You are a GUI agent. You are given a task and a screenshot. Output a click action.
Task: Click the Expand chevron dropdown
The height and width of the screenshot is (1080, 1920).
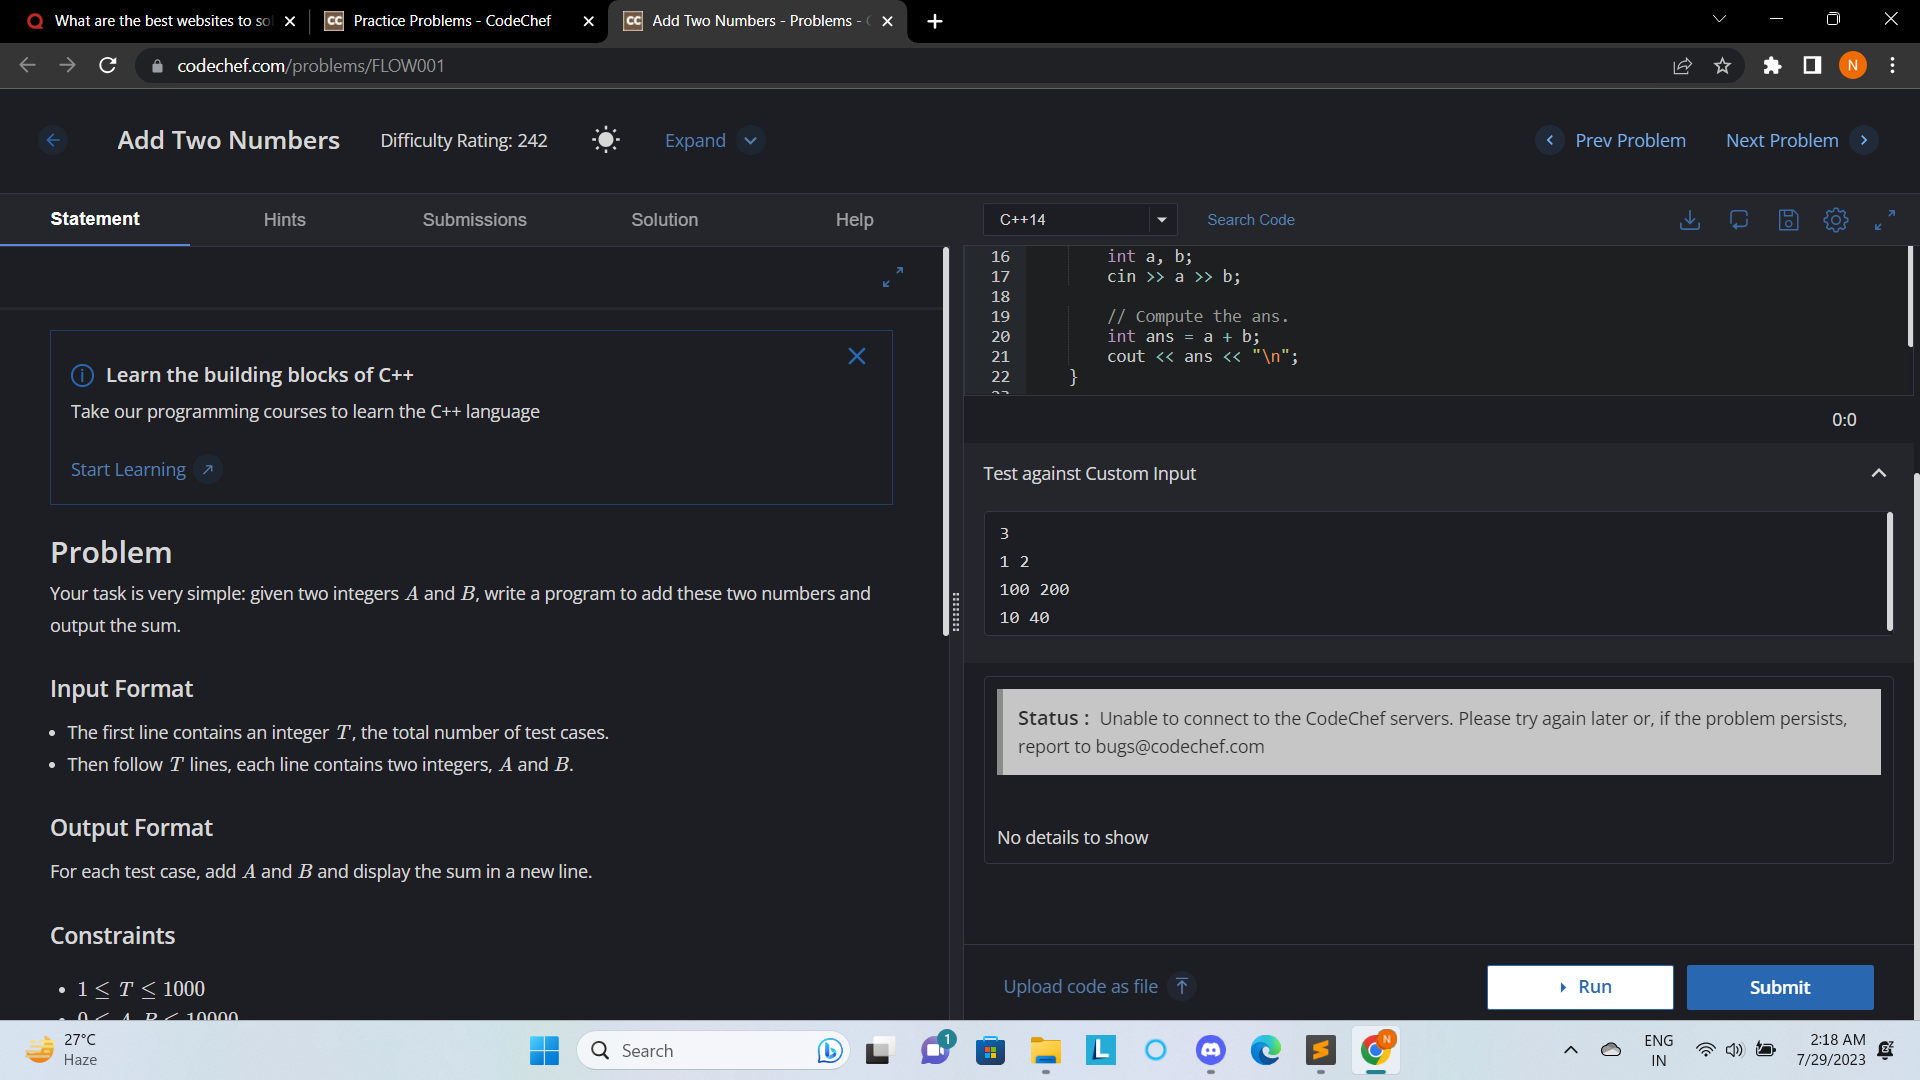tap(751, 141)
